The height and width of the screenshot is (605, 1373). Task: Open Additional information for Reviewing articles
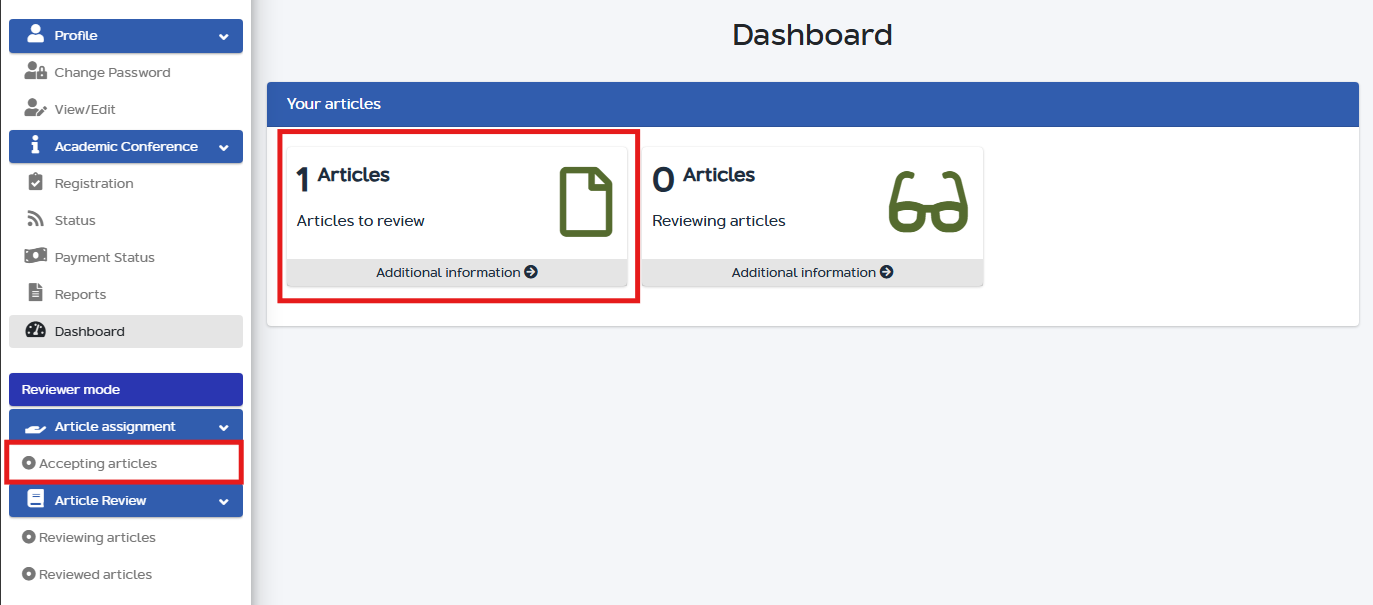pyautogui.click(x=812, y=272)
